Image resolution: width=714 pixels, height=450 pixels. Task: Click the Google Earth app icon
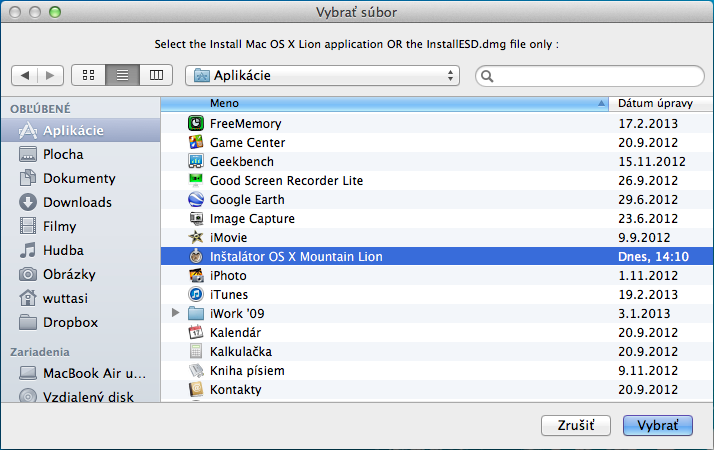196,200
